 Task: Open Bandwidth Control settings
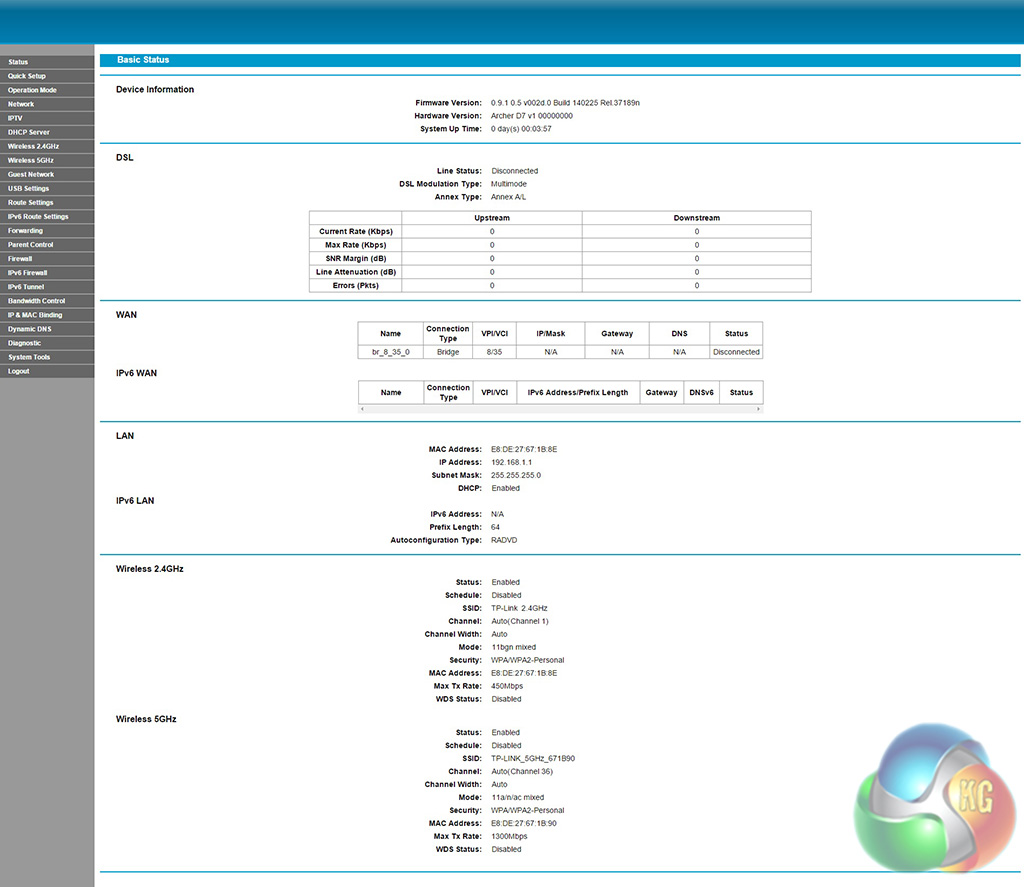(37, 300)
